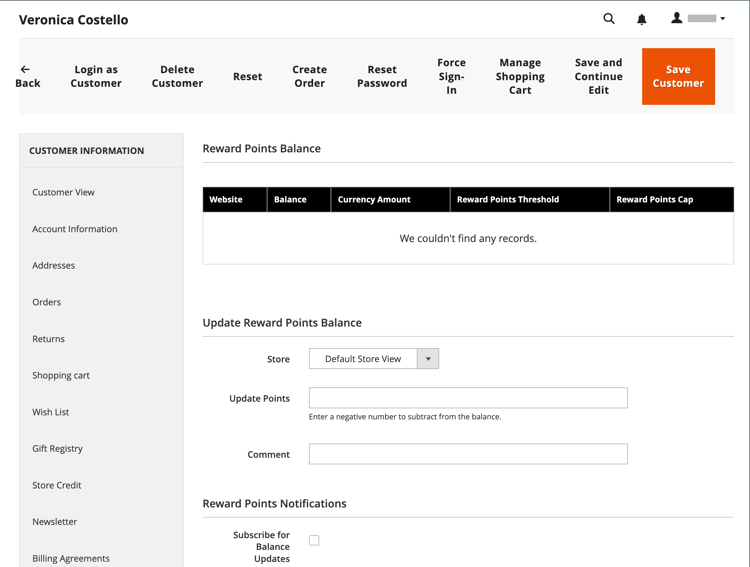Click into the Comment text field

point(468,454)
